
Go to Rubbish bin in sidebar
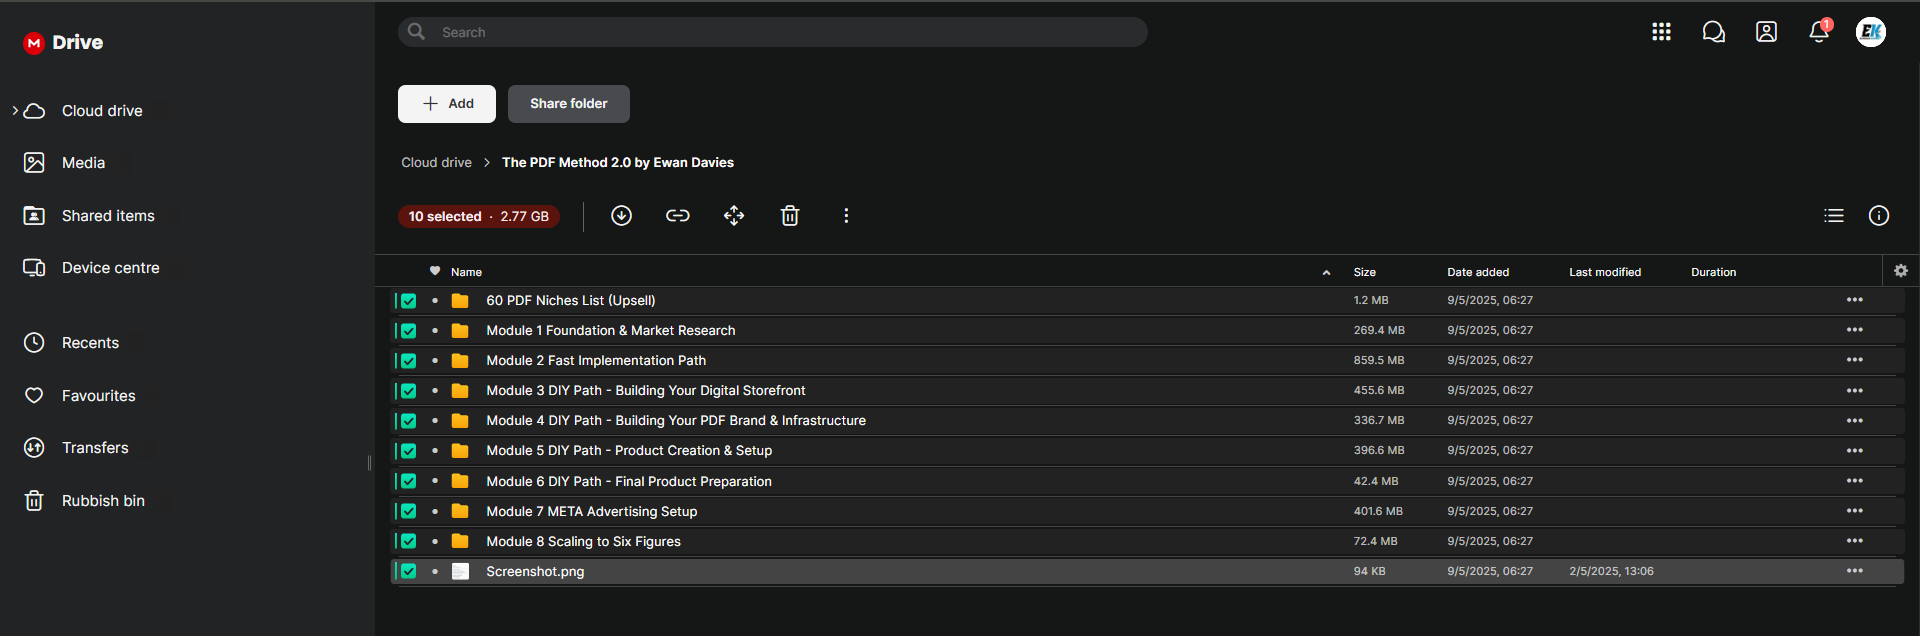(103, 501)
